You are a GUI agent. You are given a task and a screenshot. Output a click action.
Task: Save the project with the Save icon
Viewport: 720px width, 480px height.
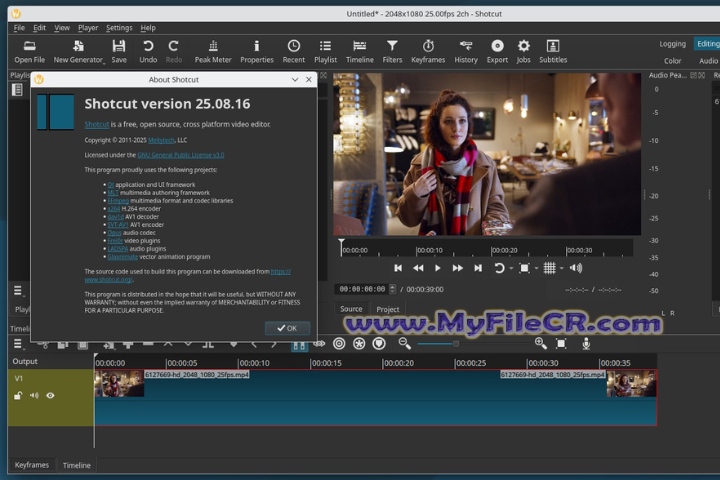tap(119, 51)
